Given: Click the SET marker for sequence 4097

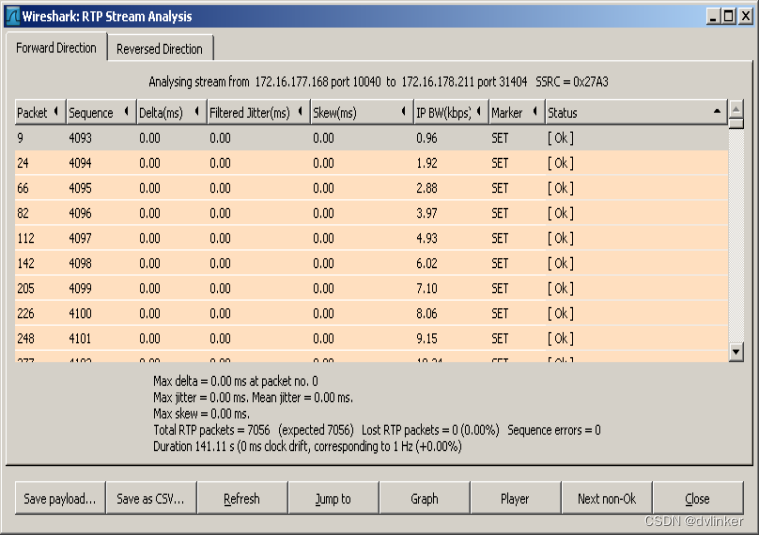Looking at the screenshot, I should pyautogui.click(x=500, y=239).
